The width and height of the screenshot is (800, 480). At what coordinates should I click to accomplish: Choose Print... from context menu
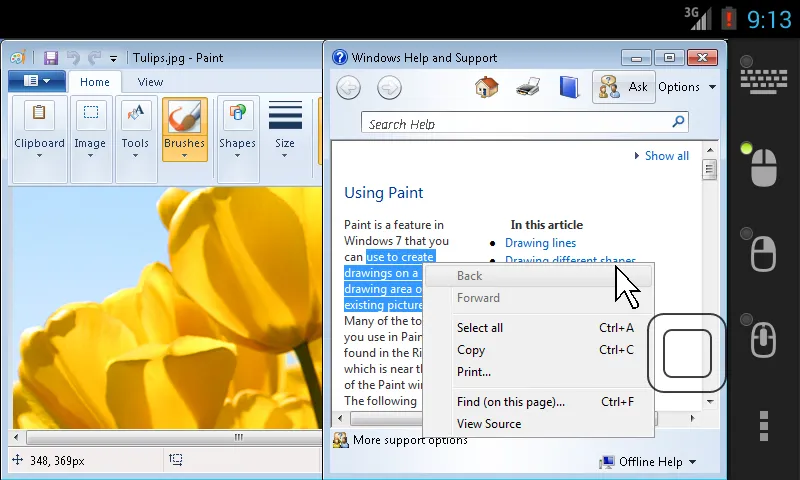pyautogui.click(x=540, y=372)
